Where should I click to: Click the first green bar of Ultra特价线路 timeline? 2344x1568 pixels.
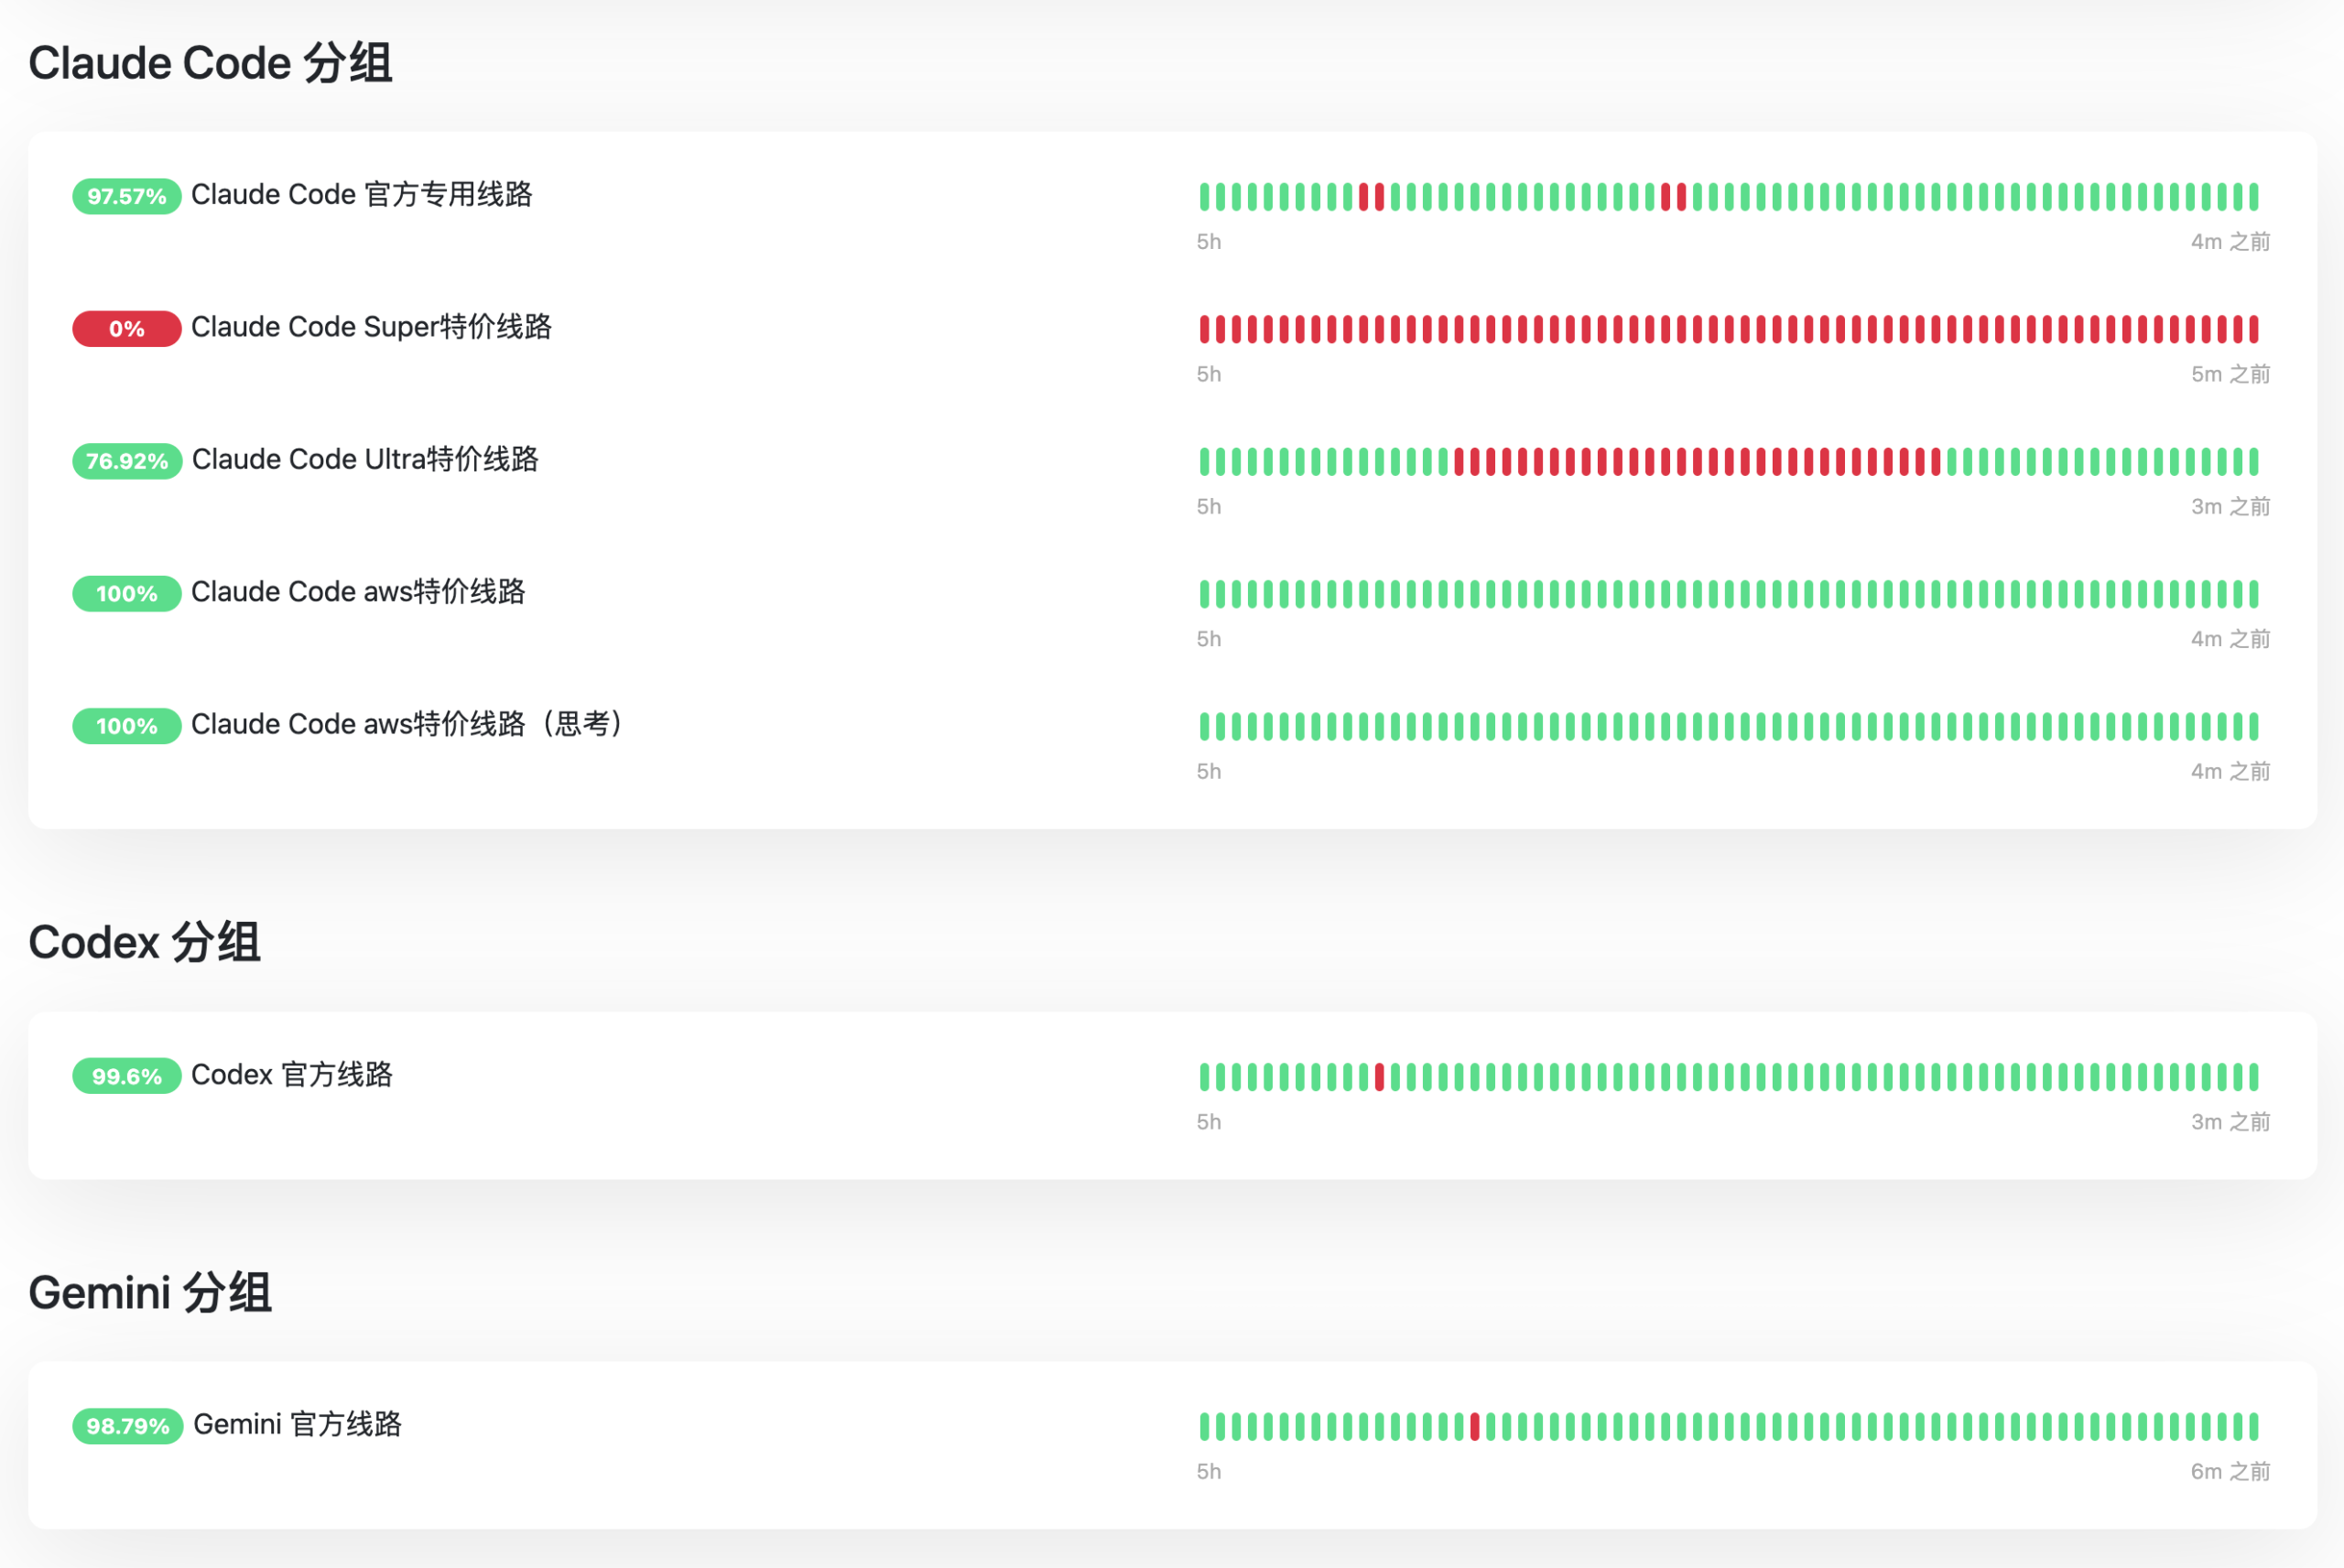click(1205, 462)
